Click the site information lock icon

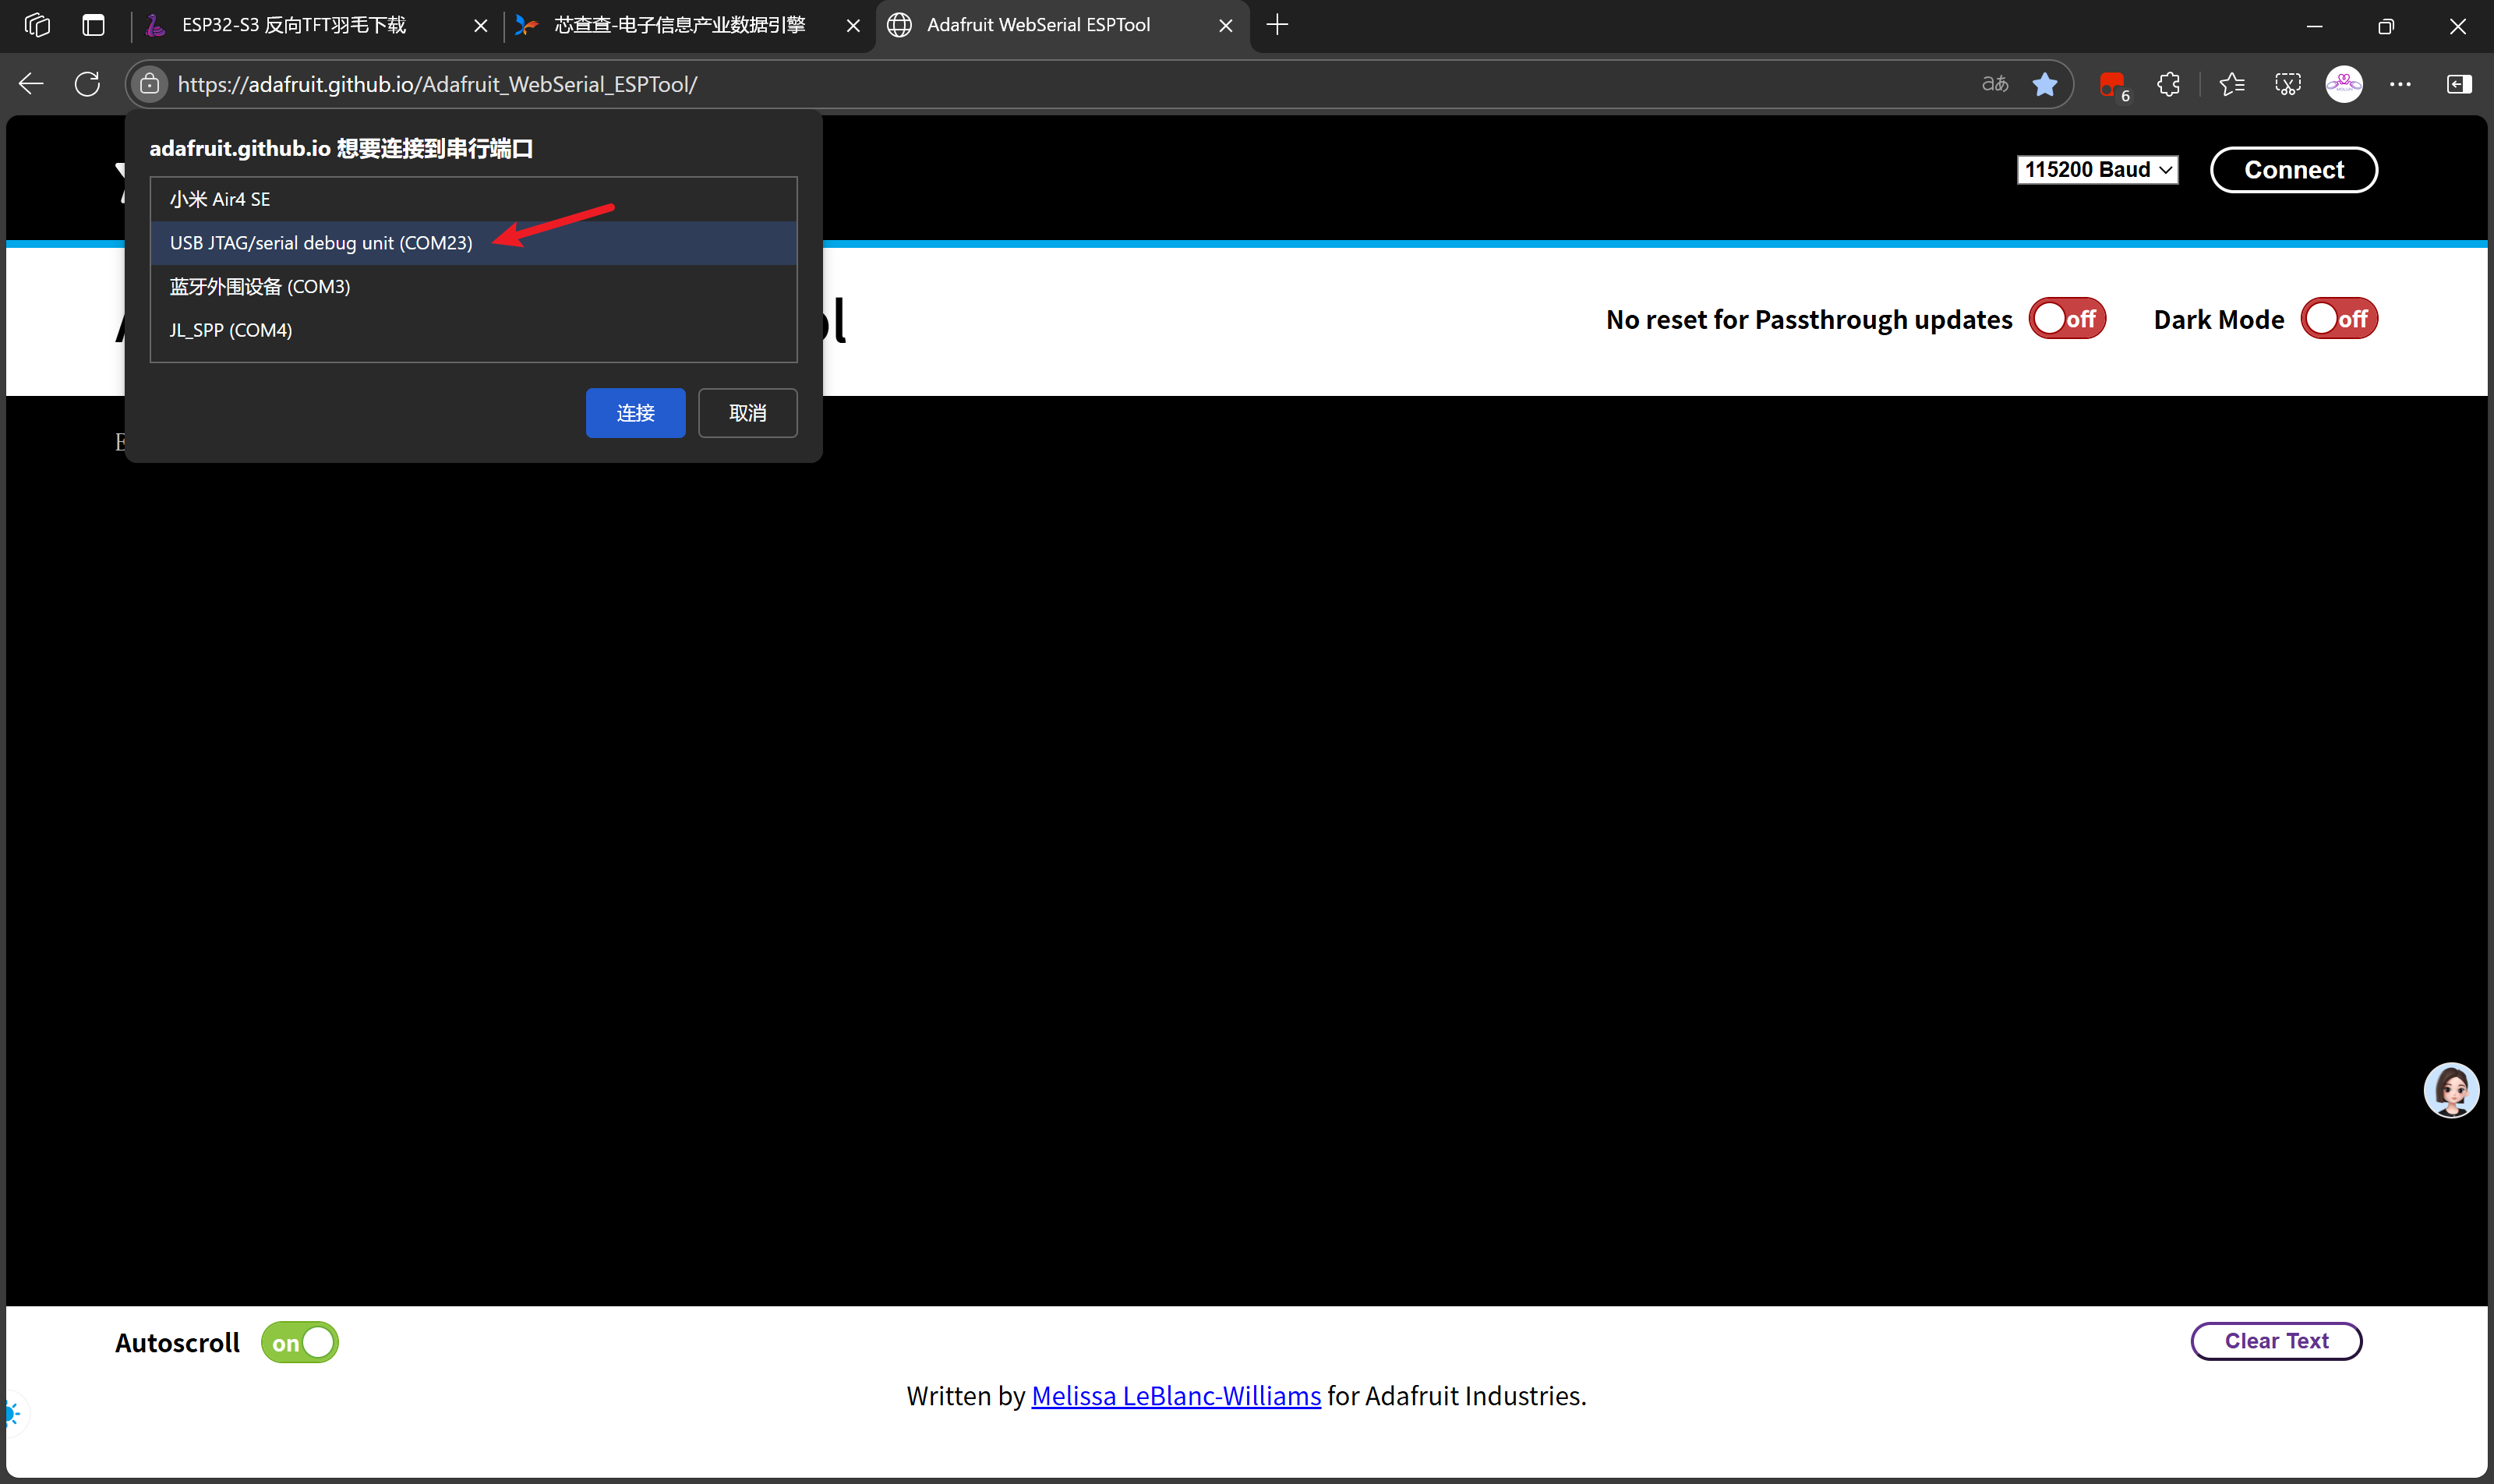click(x=150, y=84)
